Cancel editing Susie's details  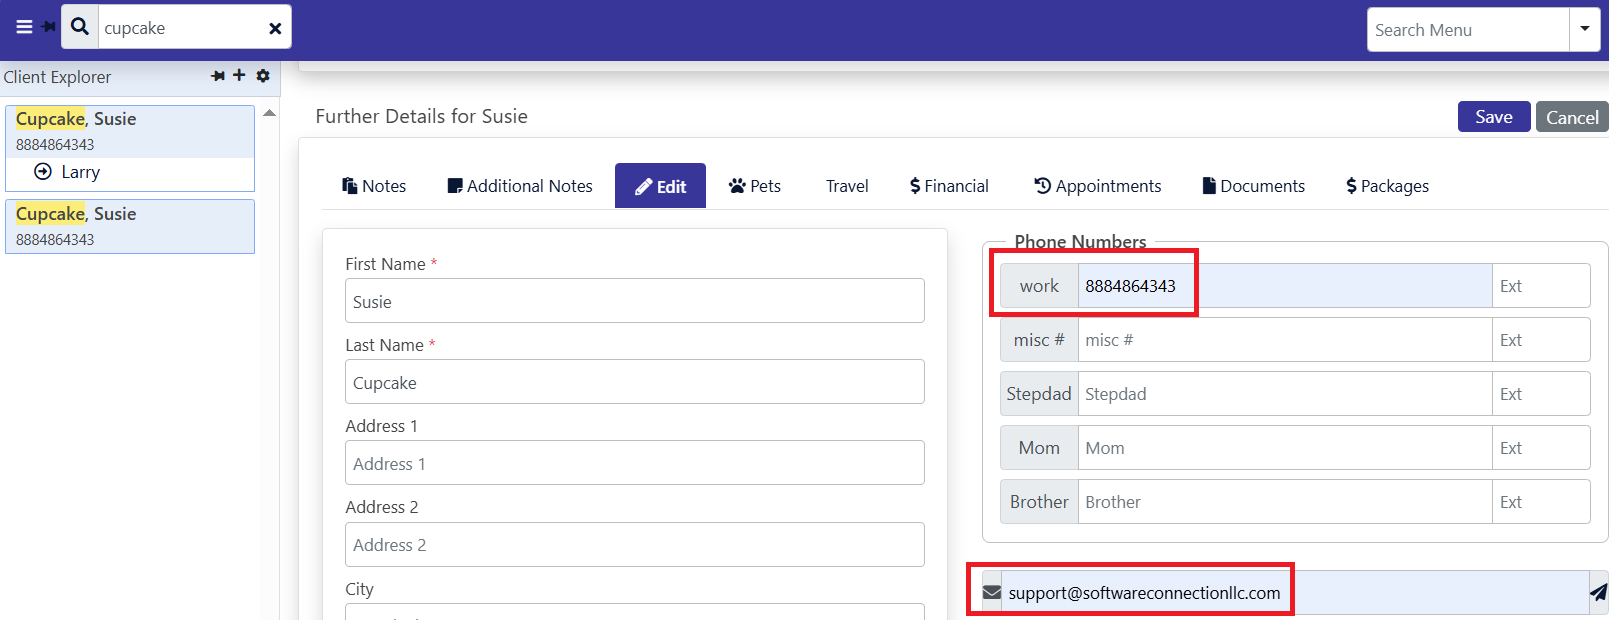(x=1571, y=117)
